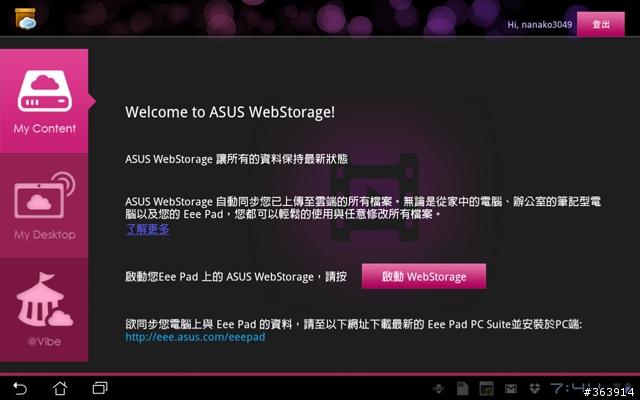Viewport: 640px width, 400px height.
Task: Open the eee.asus.com/eeepad link
Action: (x=195, y=337)
